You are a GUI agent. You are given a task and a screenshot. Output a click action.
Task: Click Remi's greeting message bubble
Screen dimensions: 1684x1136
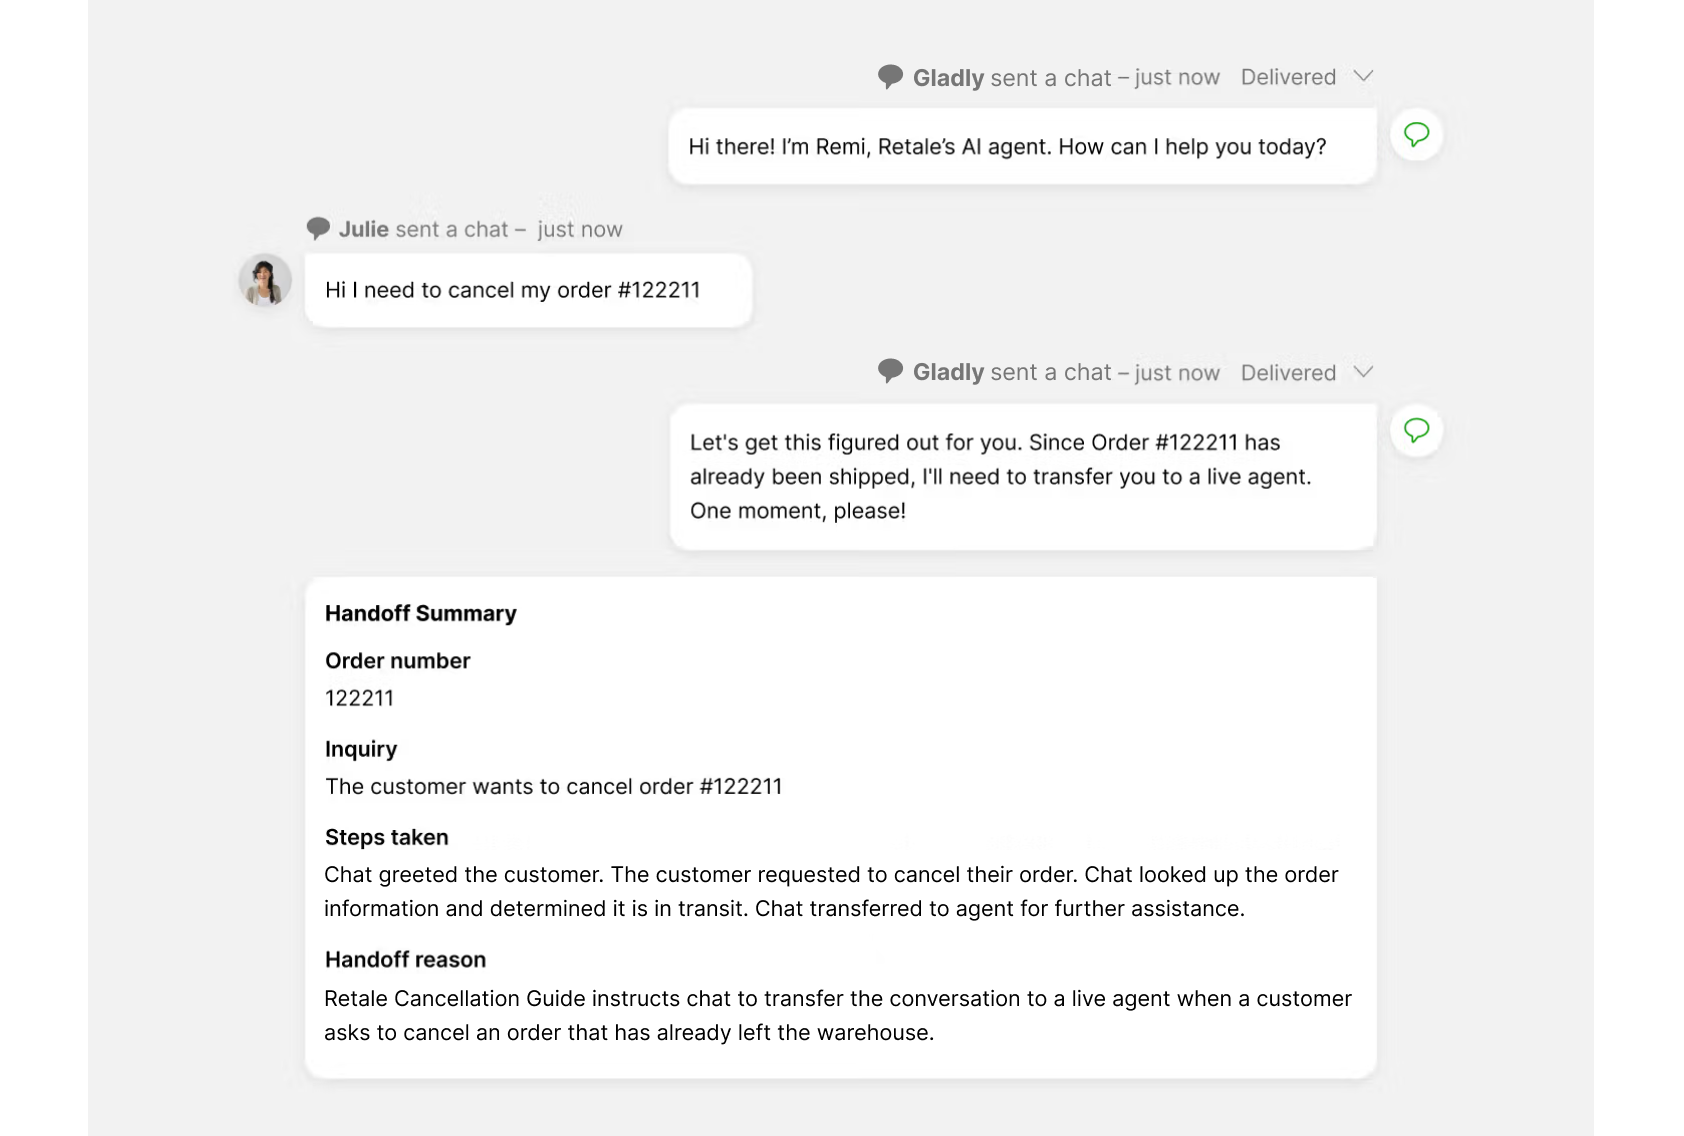[x=1007, y=146]
